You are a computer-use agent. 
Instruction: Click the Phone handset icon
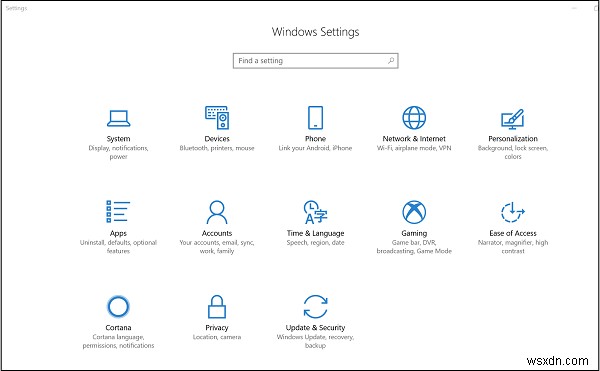tap(315, 117)
